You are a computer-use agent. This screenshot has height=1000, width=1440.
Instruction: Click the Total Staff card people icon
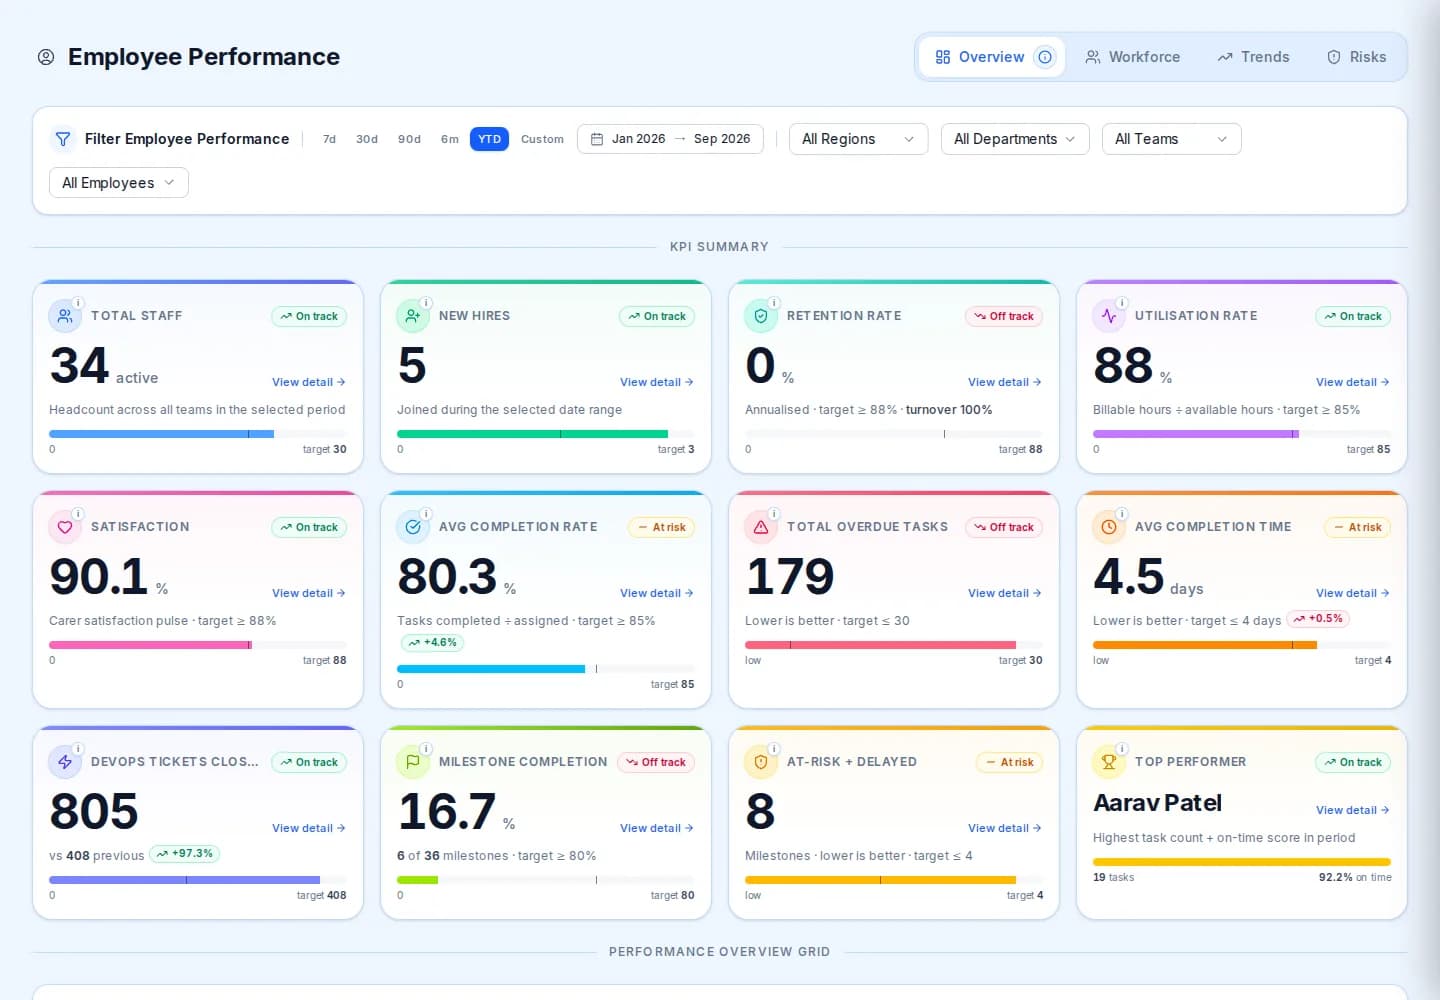pyautogui.click(x=65, y=316)
